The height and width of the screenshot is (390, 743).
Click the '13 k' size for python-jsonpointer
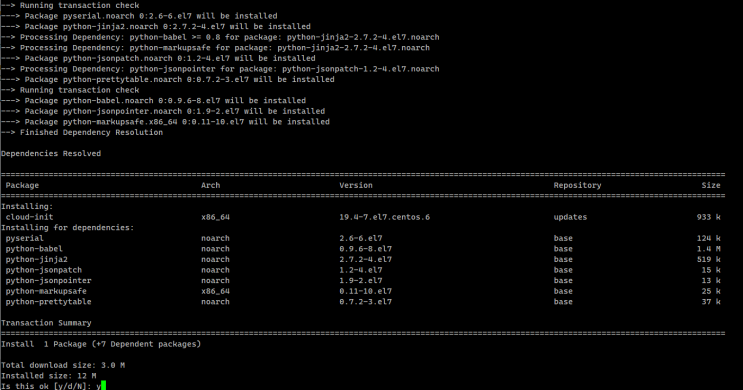click(711, 281)
